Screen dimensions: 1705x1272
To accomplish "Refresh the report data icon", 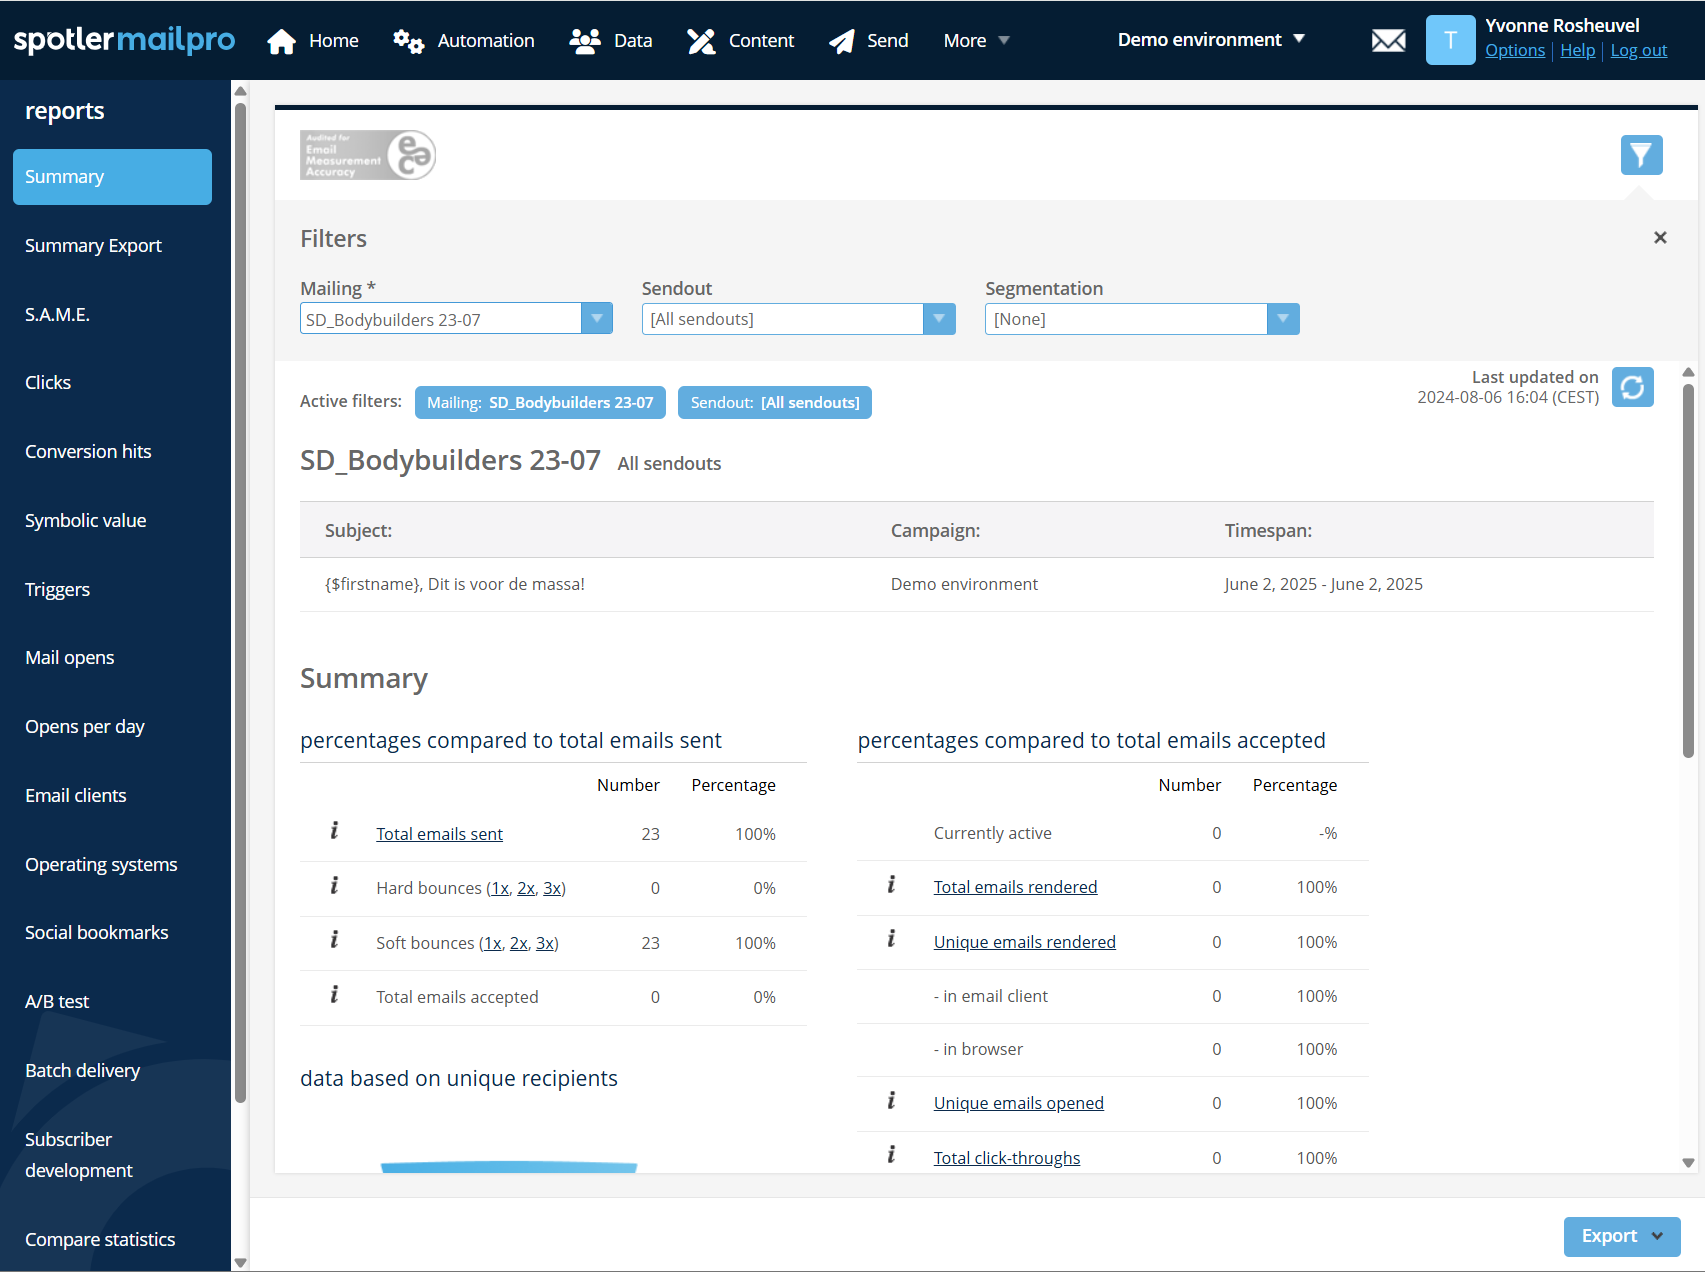I will (x=1632, y=387).
